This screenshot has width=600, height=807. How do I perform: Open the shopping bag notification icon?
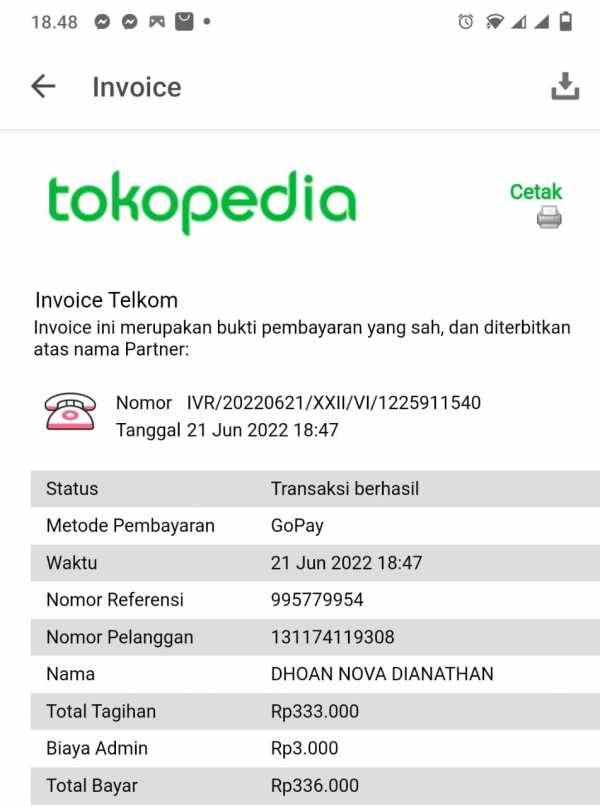coord(184,22)
